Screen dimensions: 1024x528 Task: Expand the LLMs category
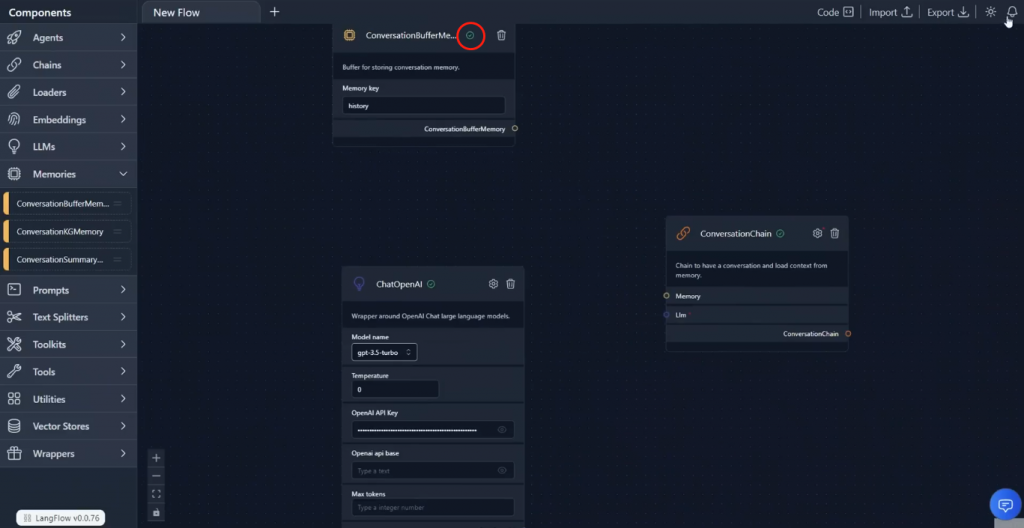[x=123, y=147]
